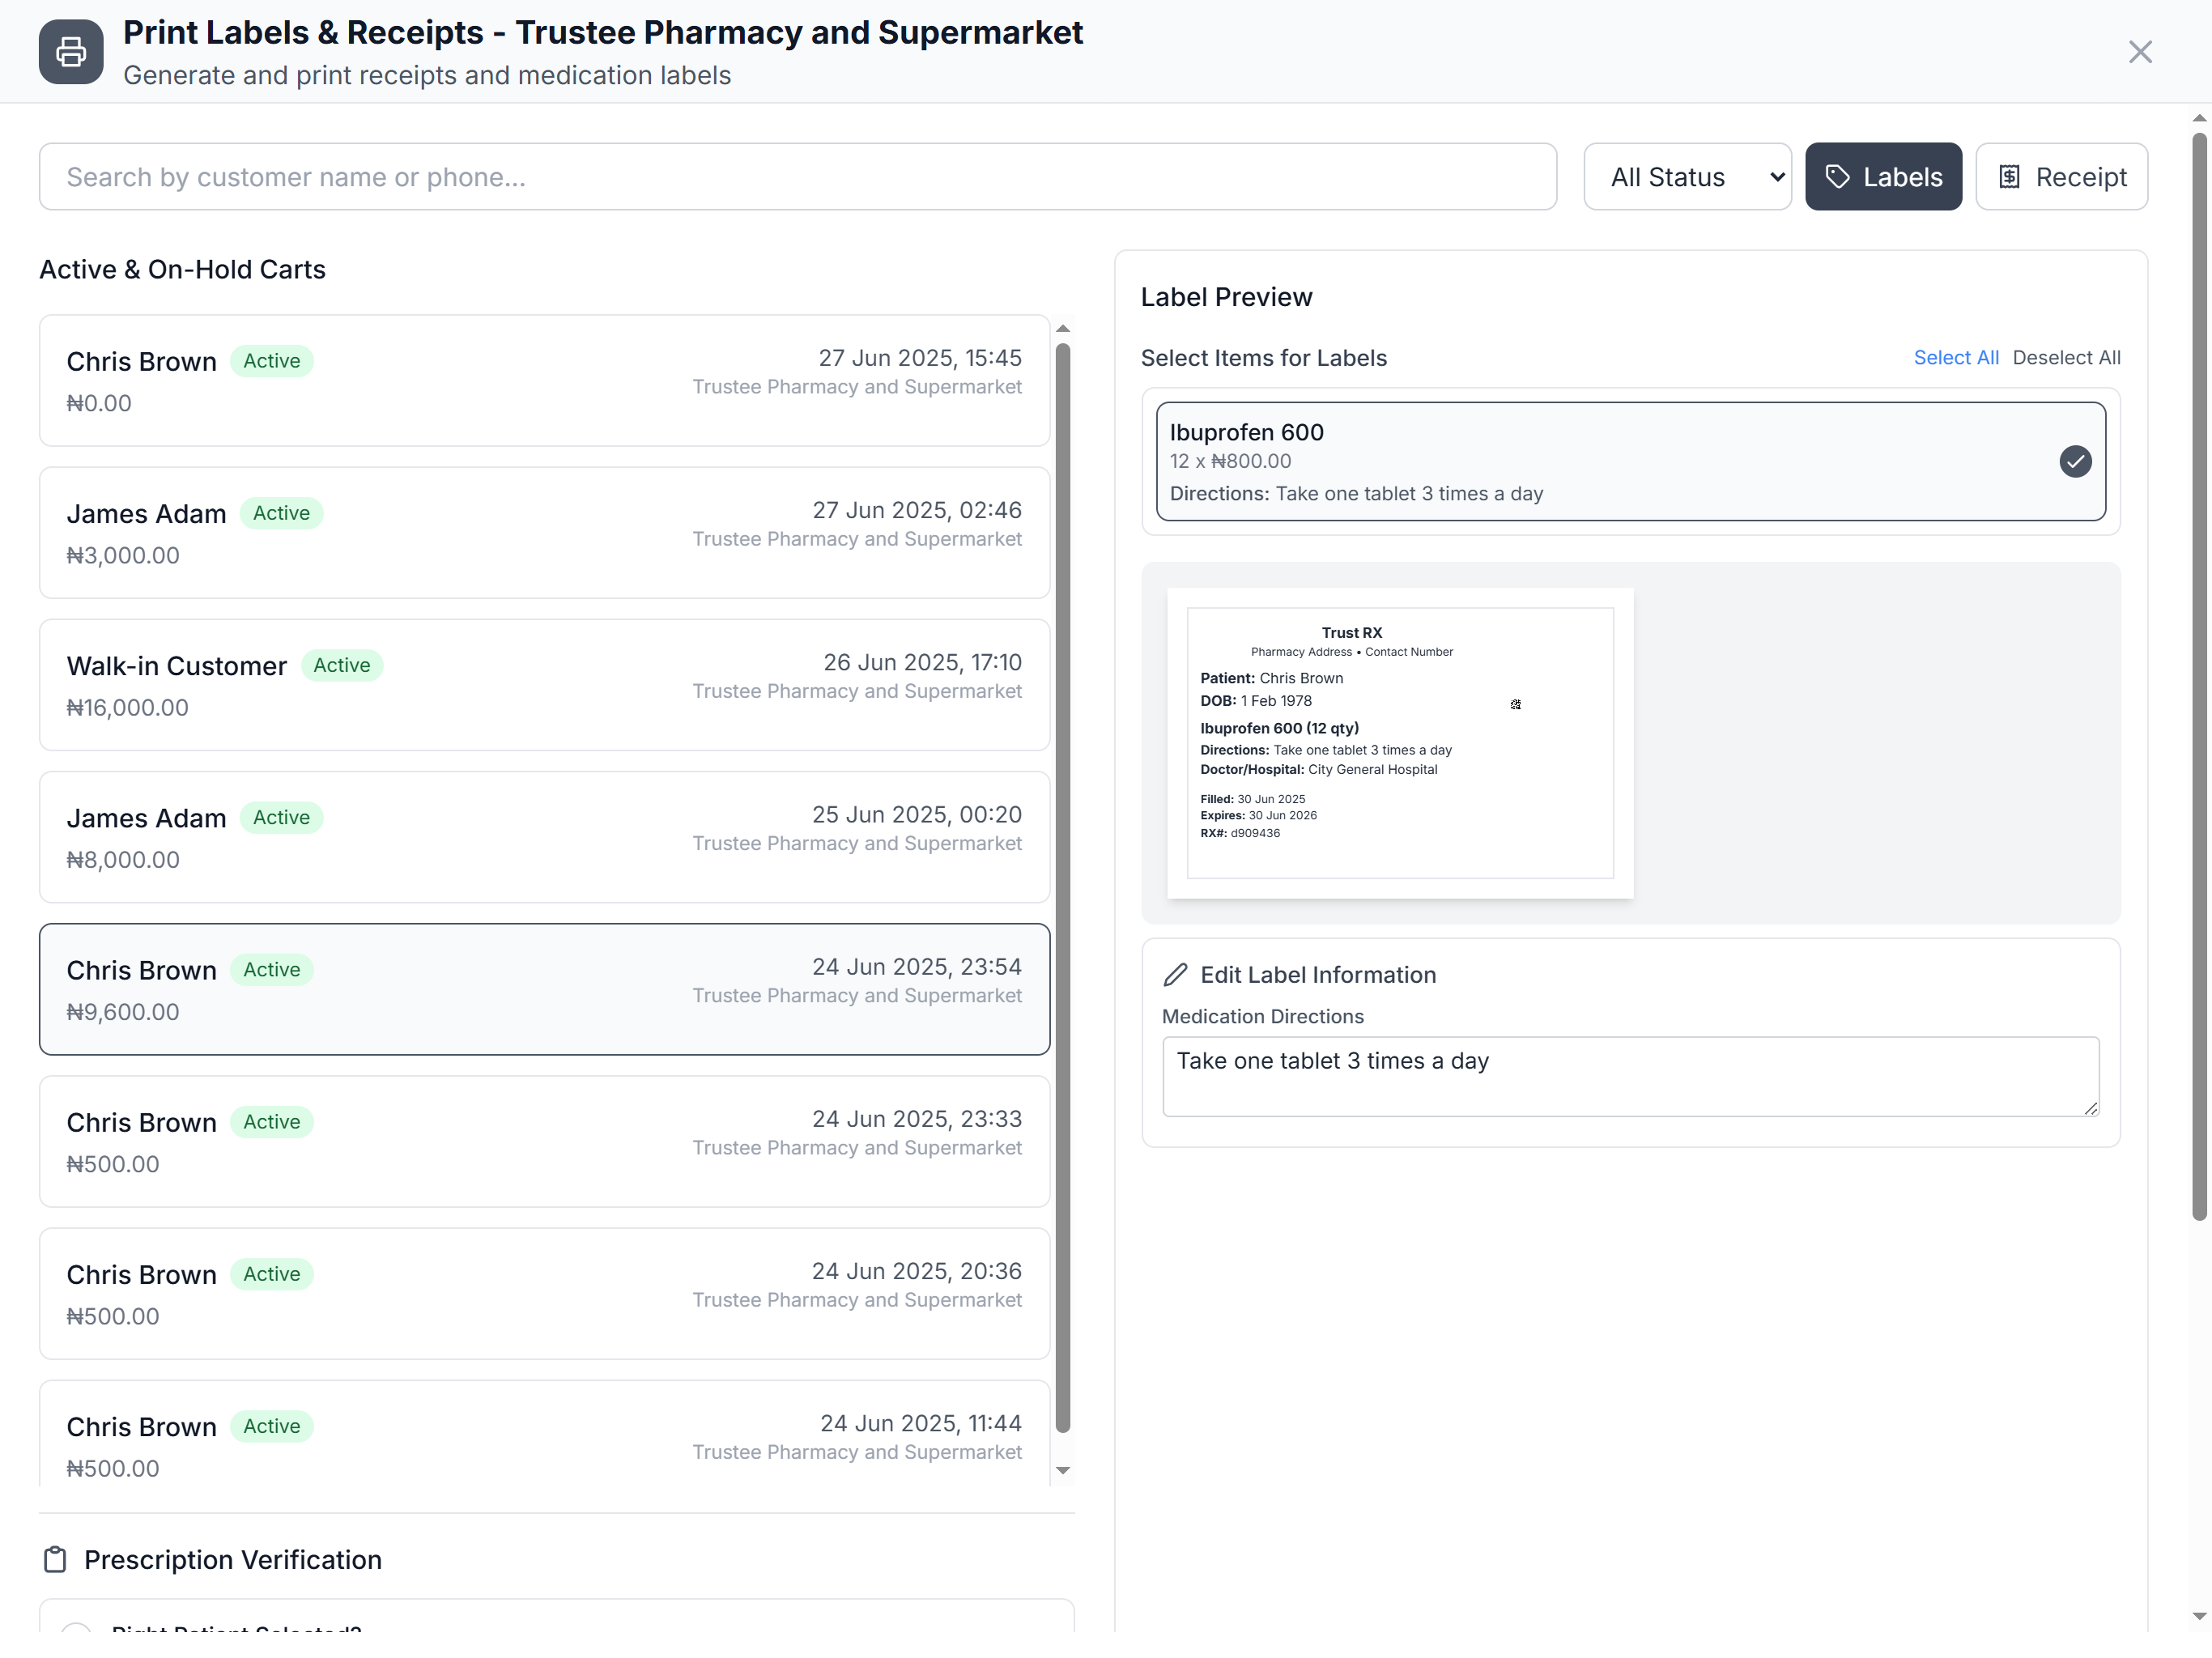The height and width of the screenshot is (1658, 2212).
Task: Close the Print Labels dialog
Action: pos(2139,52)
